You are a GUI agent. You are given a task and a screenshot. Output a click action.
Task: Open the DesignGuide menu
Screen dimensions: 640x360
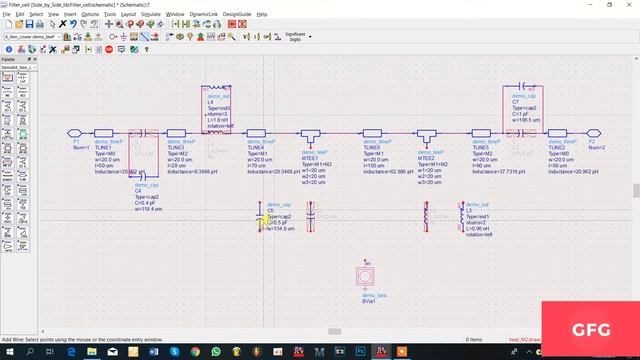237,14
